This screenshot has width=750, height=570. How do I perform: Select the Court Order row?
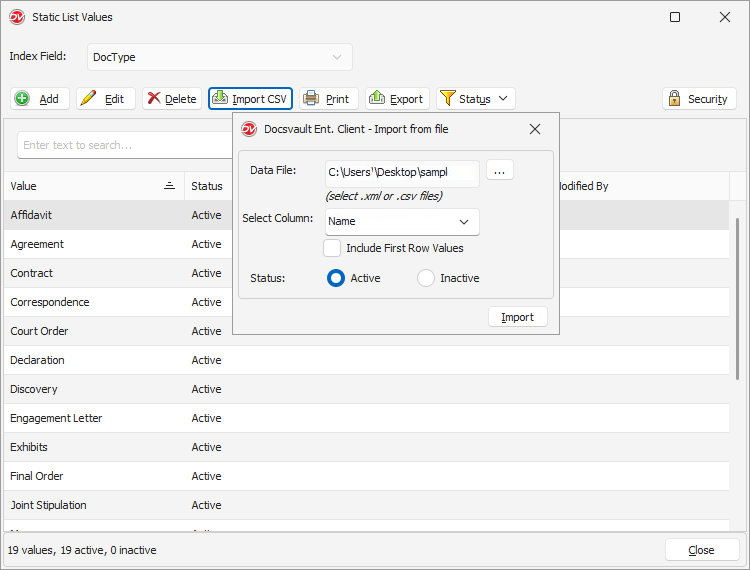[366, 331]
